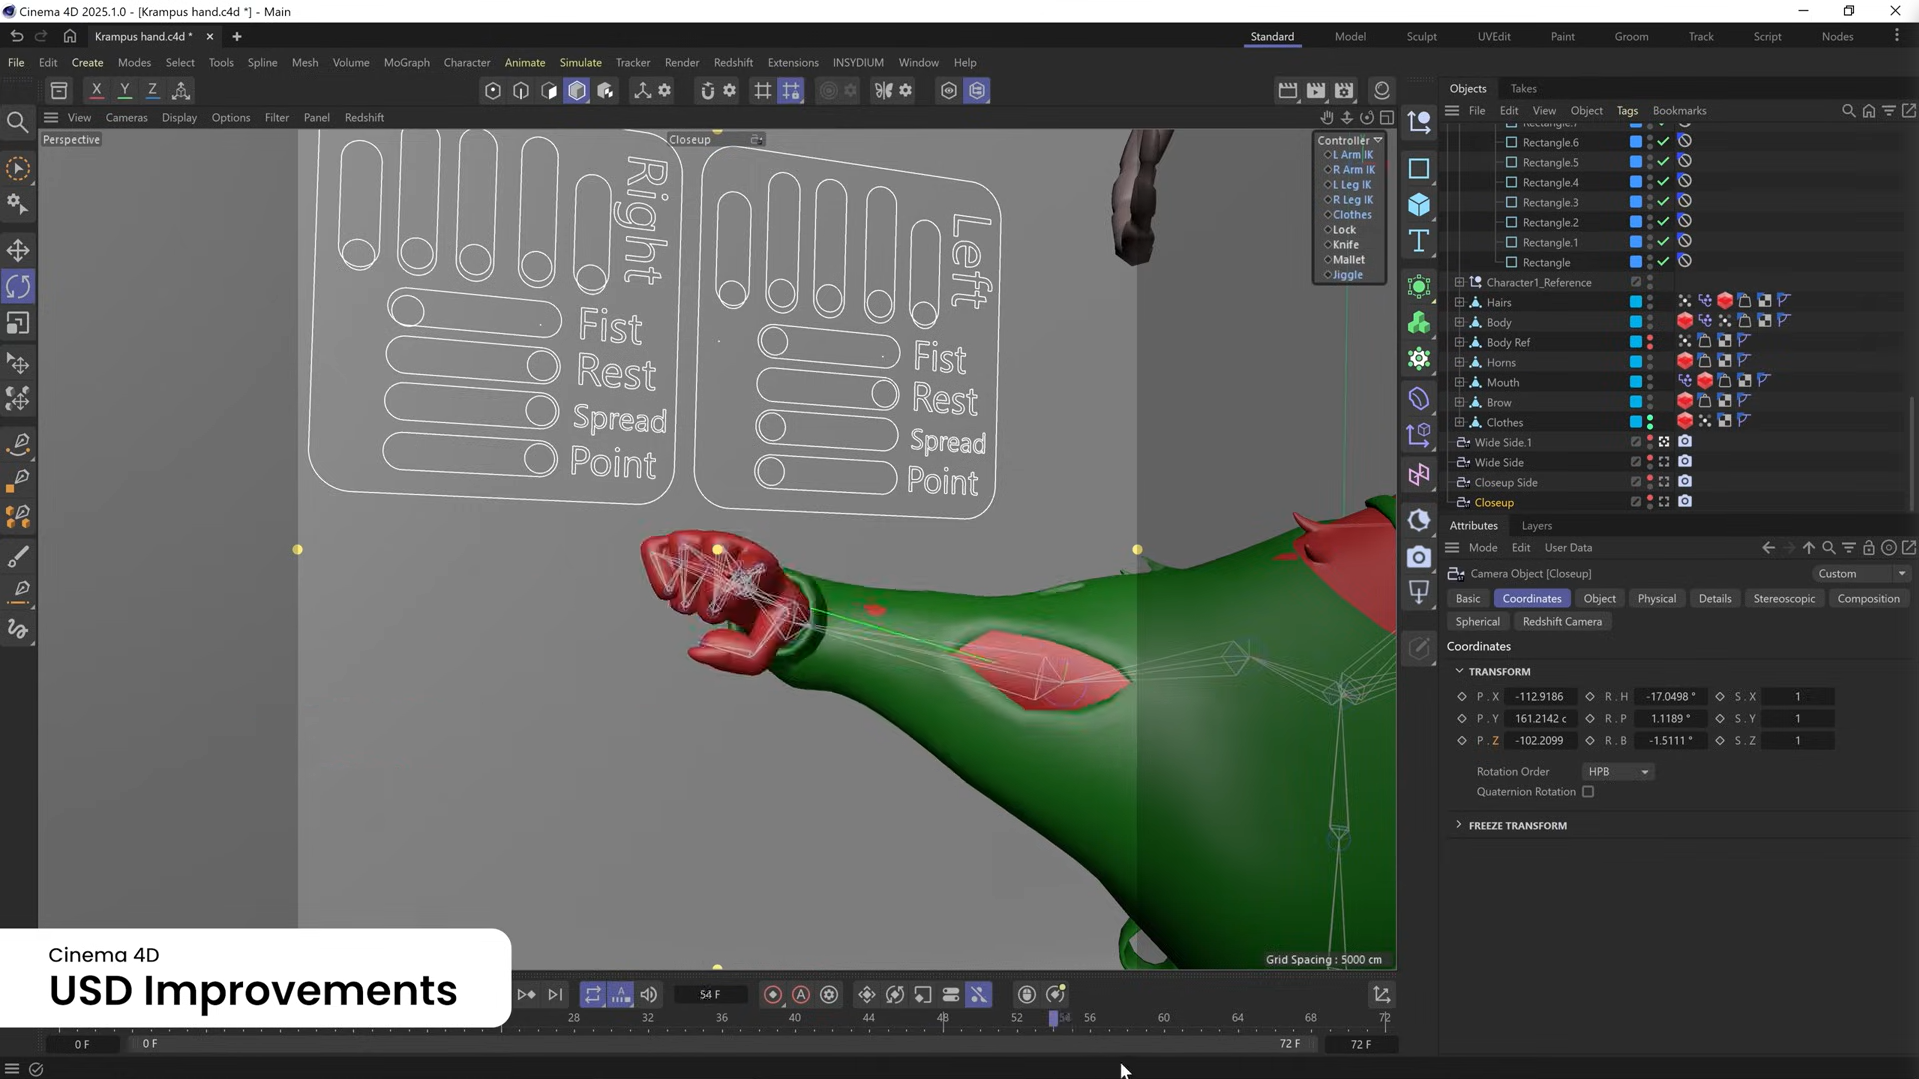
Task: Click the P.X coordinate input field
Action: tap(1540, 696)
